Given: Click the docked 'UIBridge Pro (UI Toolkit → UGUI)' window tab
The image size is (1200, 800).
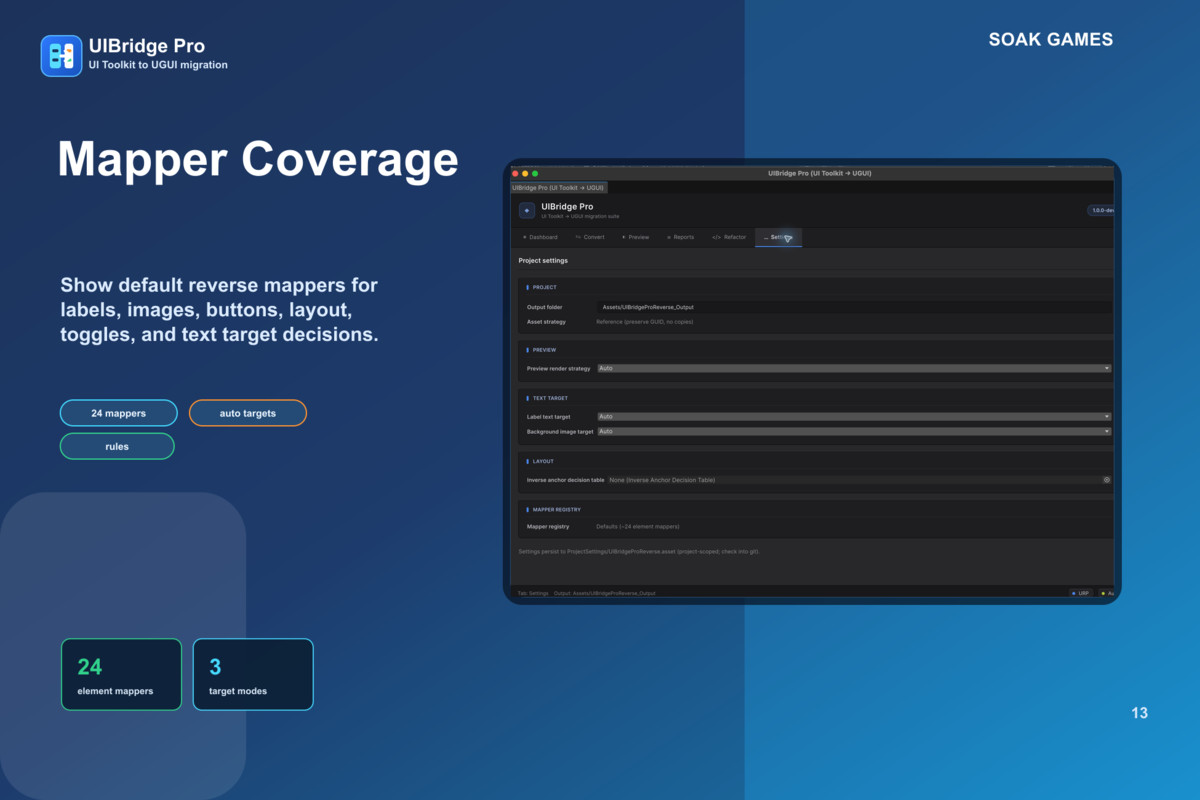Looking at the screenshot, I should (559, 187).
